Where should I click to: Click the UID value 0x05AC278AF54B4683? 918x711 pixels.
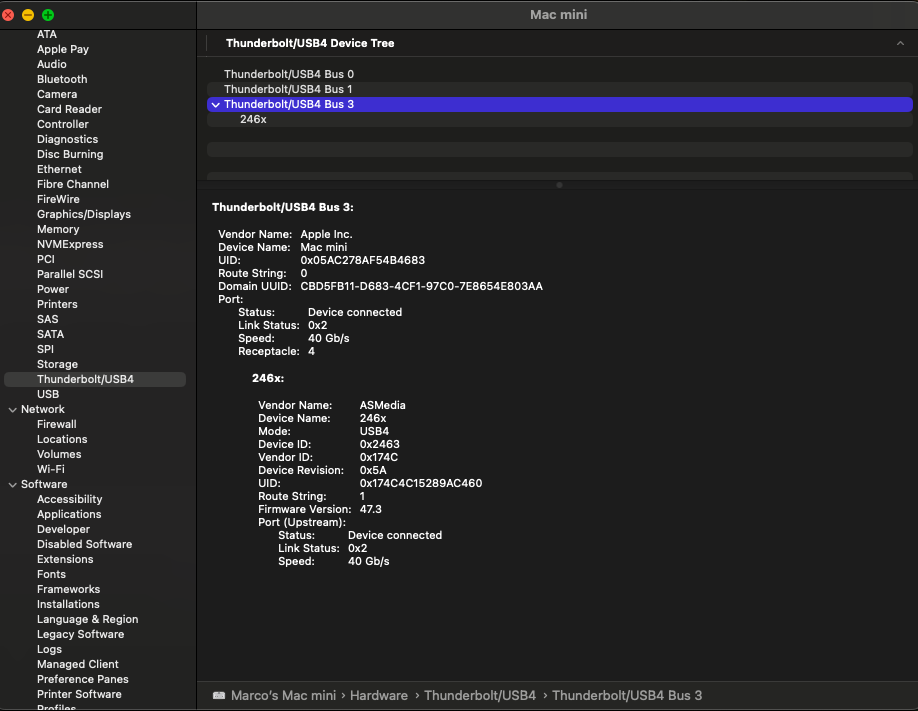click(362, 260)
